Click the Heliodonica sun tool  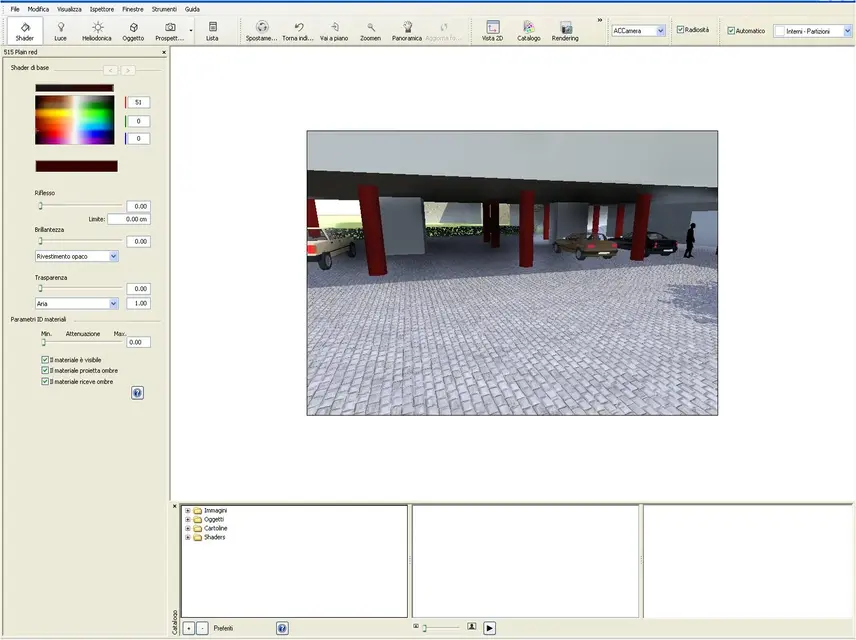point(97,31)
